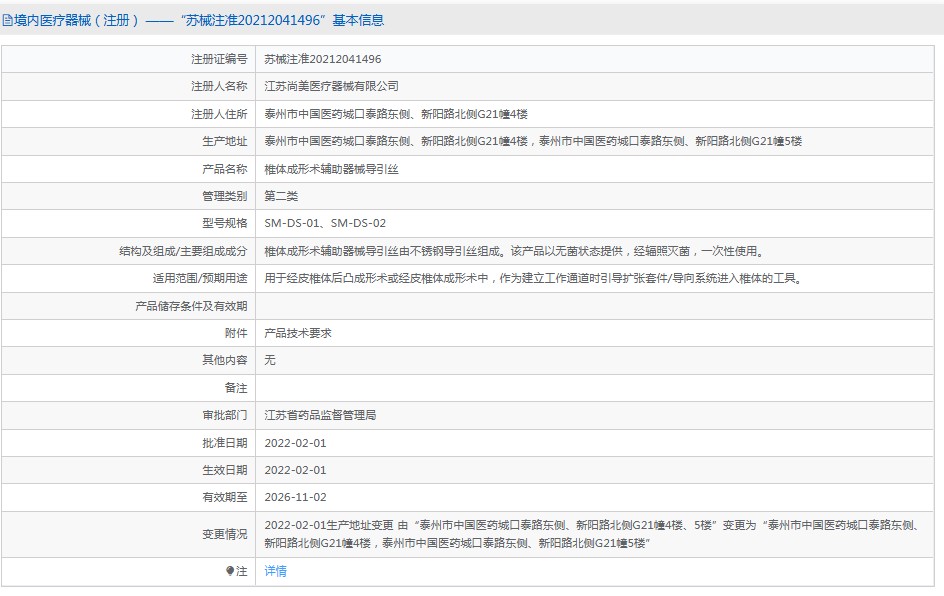
Task: Click management category value 第二类
Action: [281, 196]
